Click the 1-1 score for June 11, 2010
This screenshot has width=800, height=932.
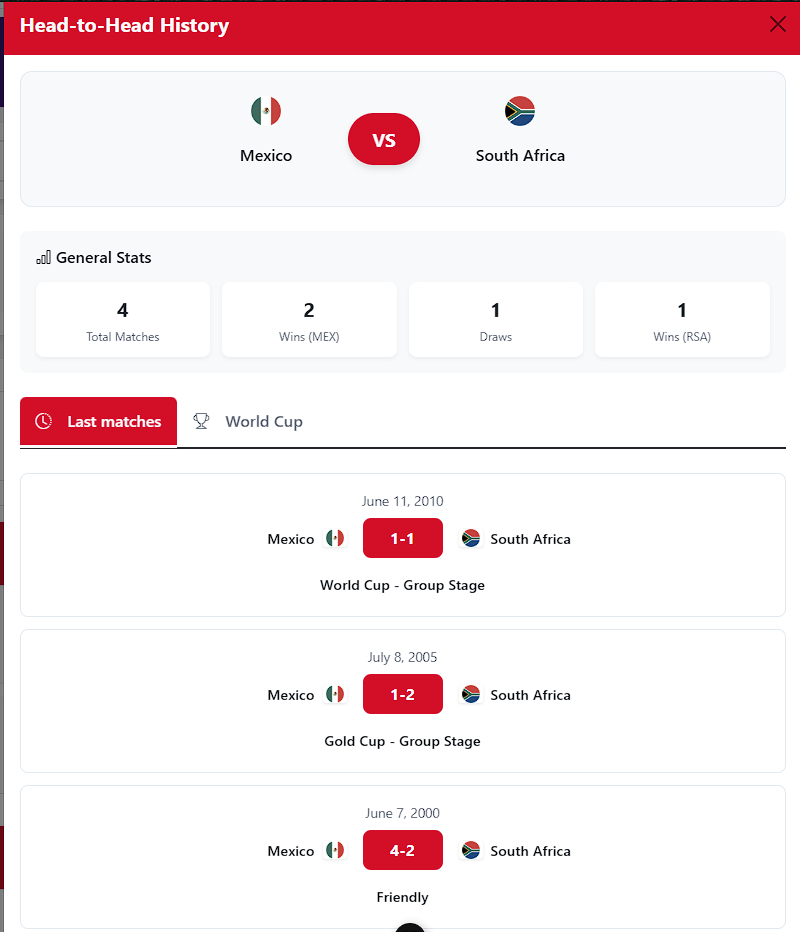click(x=402, y=539)
